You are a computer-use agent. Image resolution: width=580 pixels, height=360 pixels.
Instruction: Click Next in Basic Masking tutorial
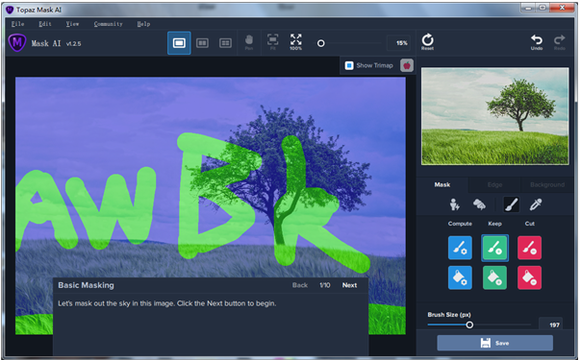(349, 285)
